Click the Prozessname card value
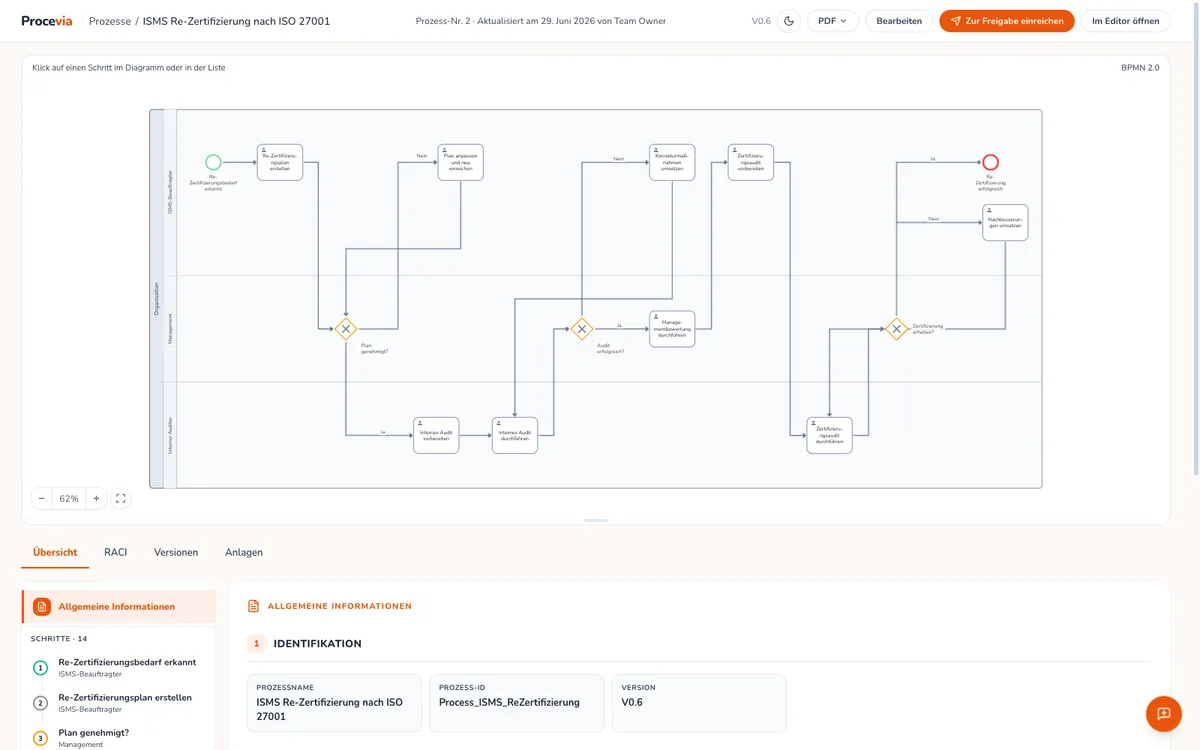 tap(330, 709)
